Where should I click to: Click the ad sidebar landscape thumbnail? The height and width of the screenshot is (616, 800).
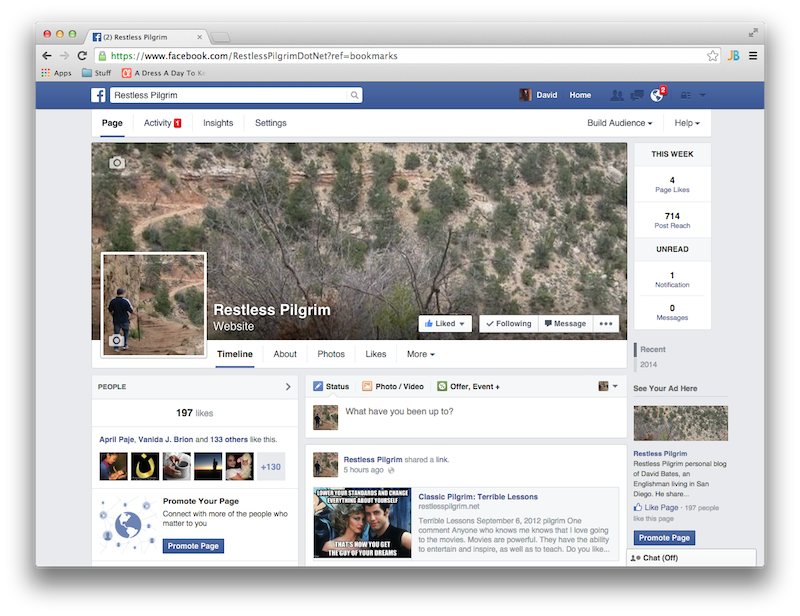(681, 423)
